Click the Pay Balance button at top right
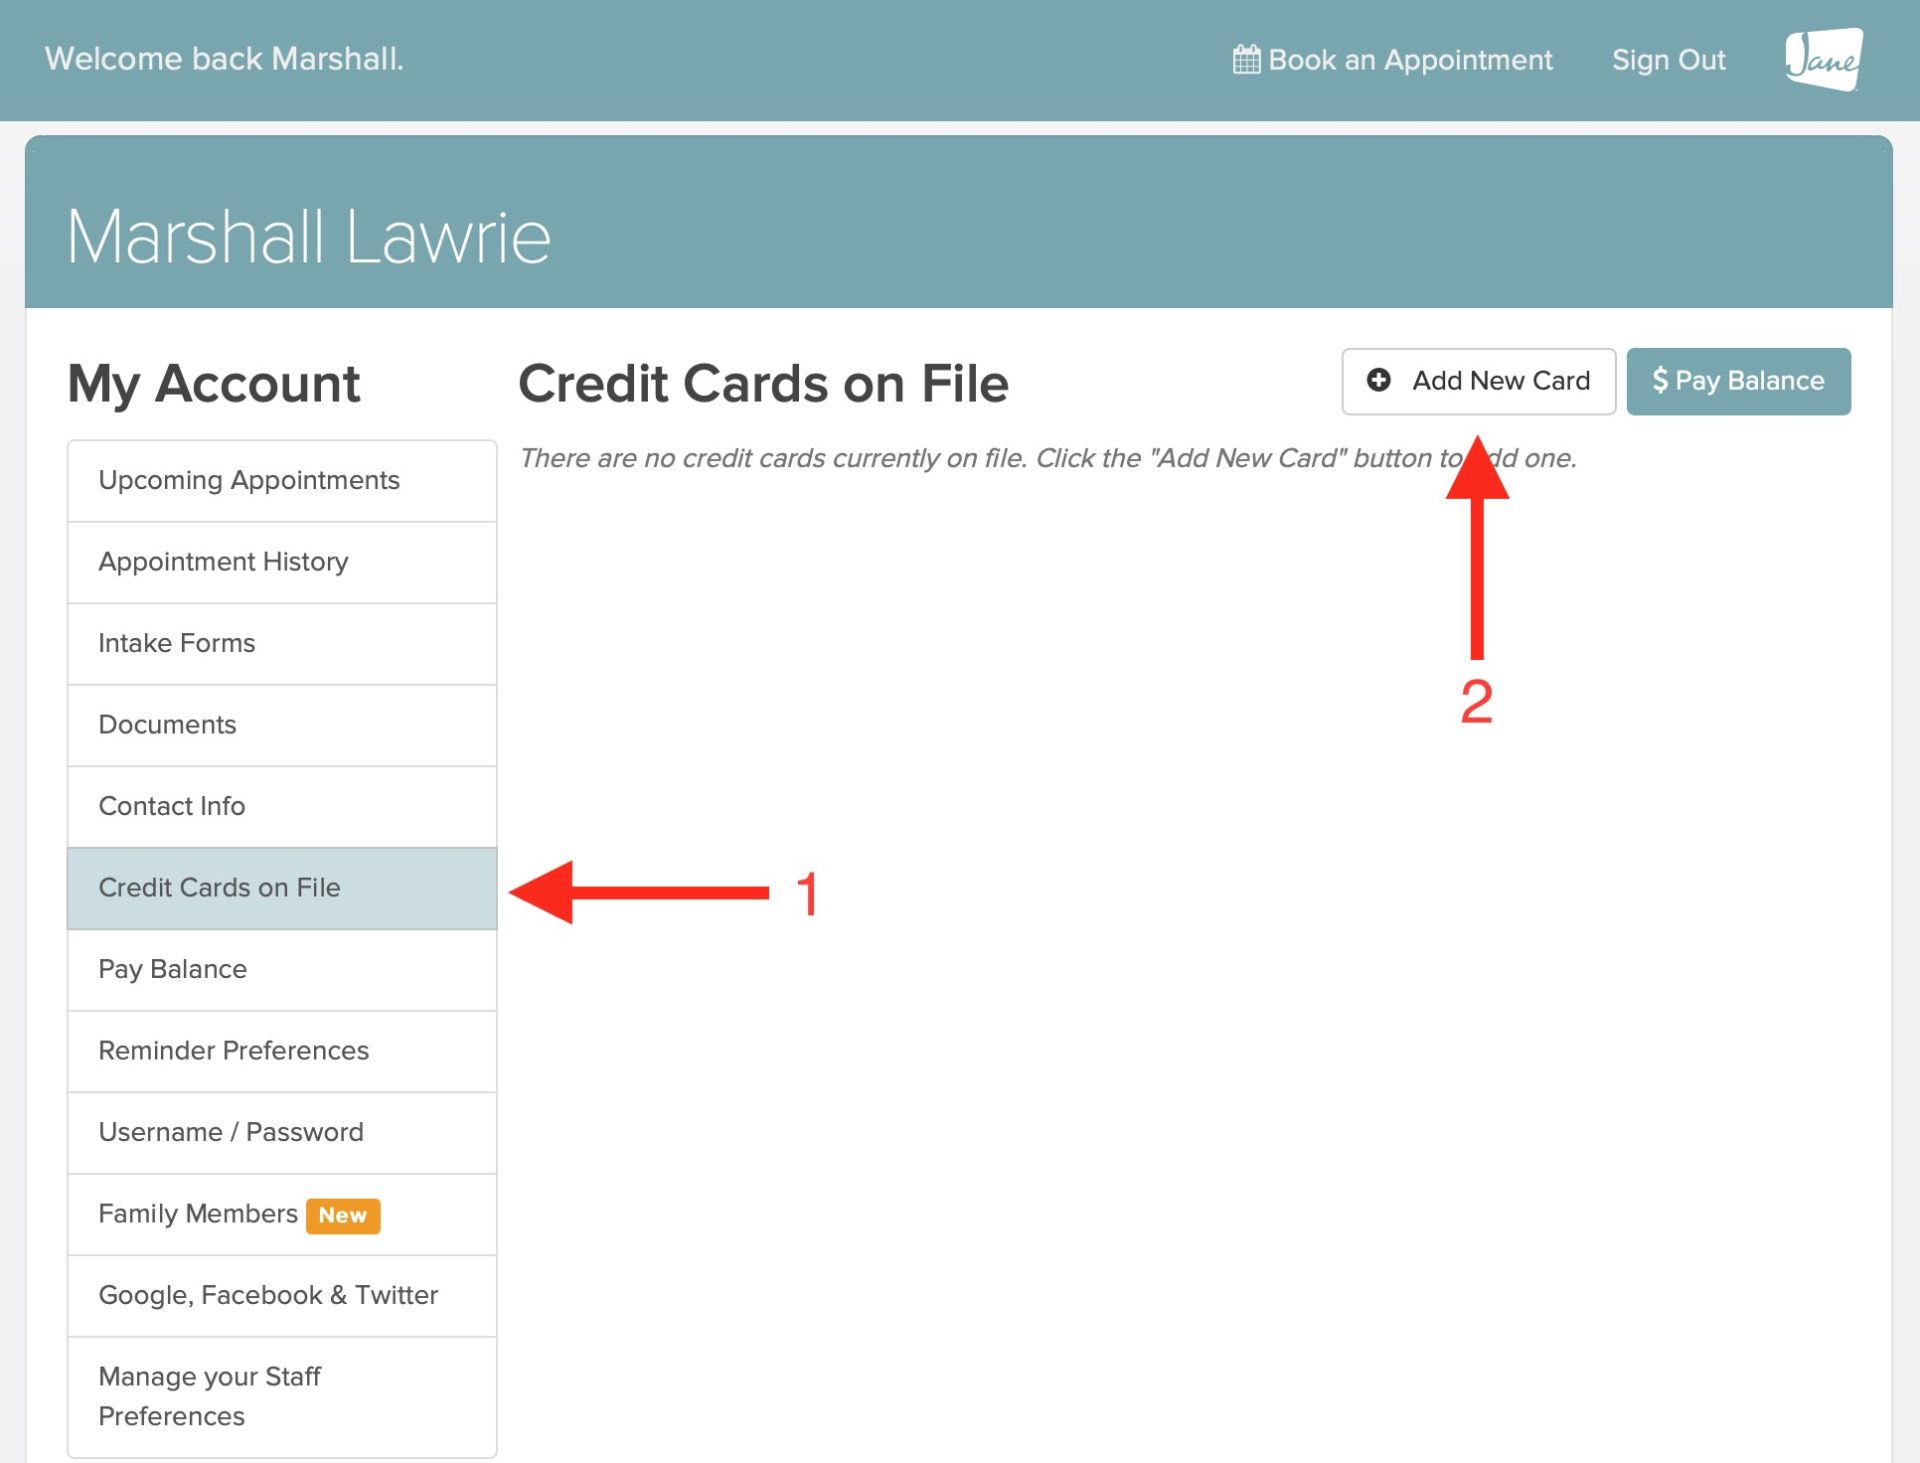1920x1463 pixels. pyautogui.click(x=1738, y=380)
